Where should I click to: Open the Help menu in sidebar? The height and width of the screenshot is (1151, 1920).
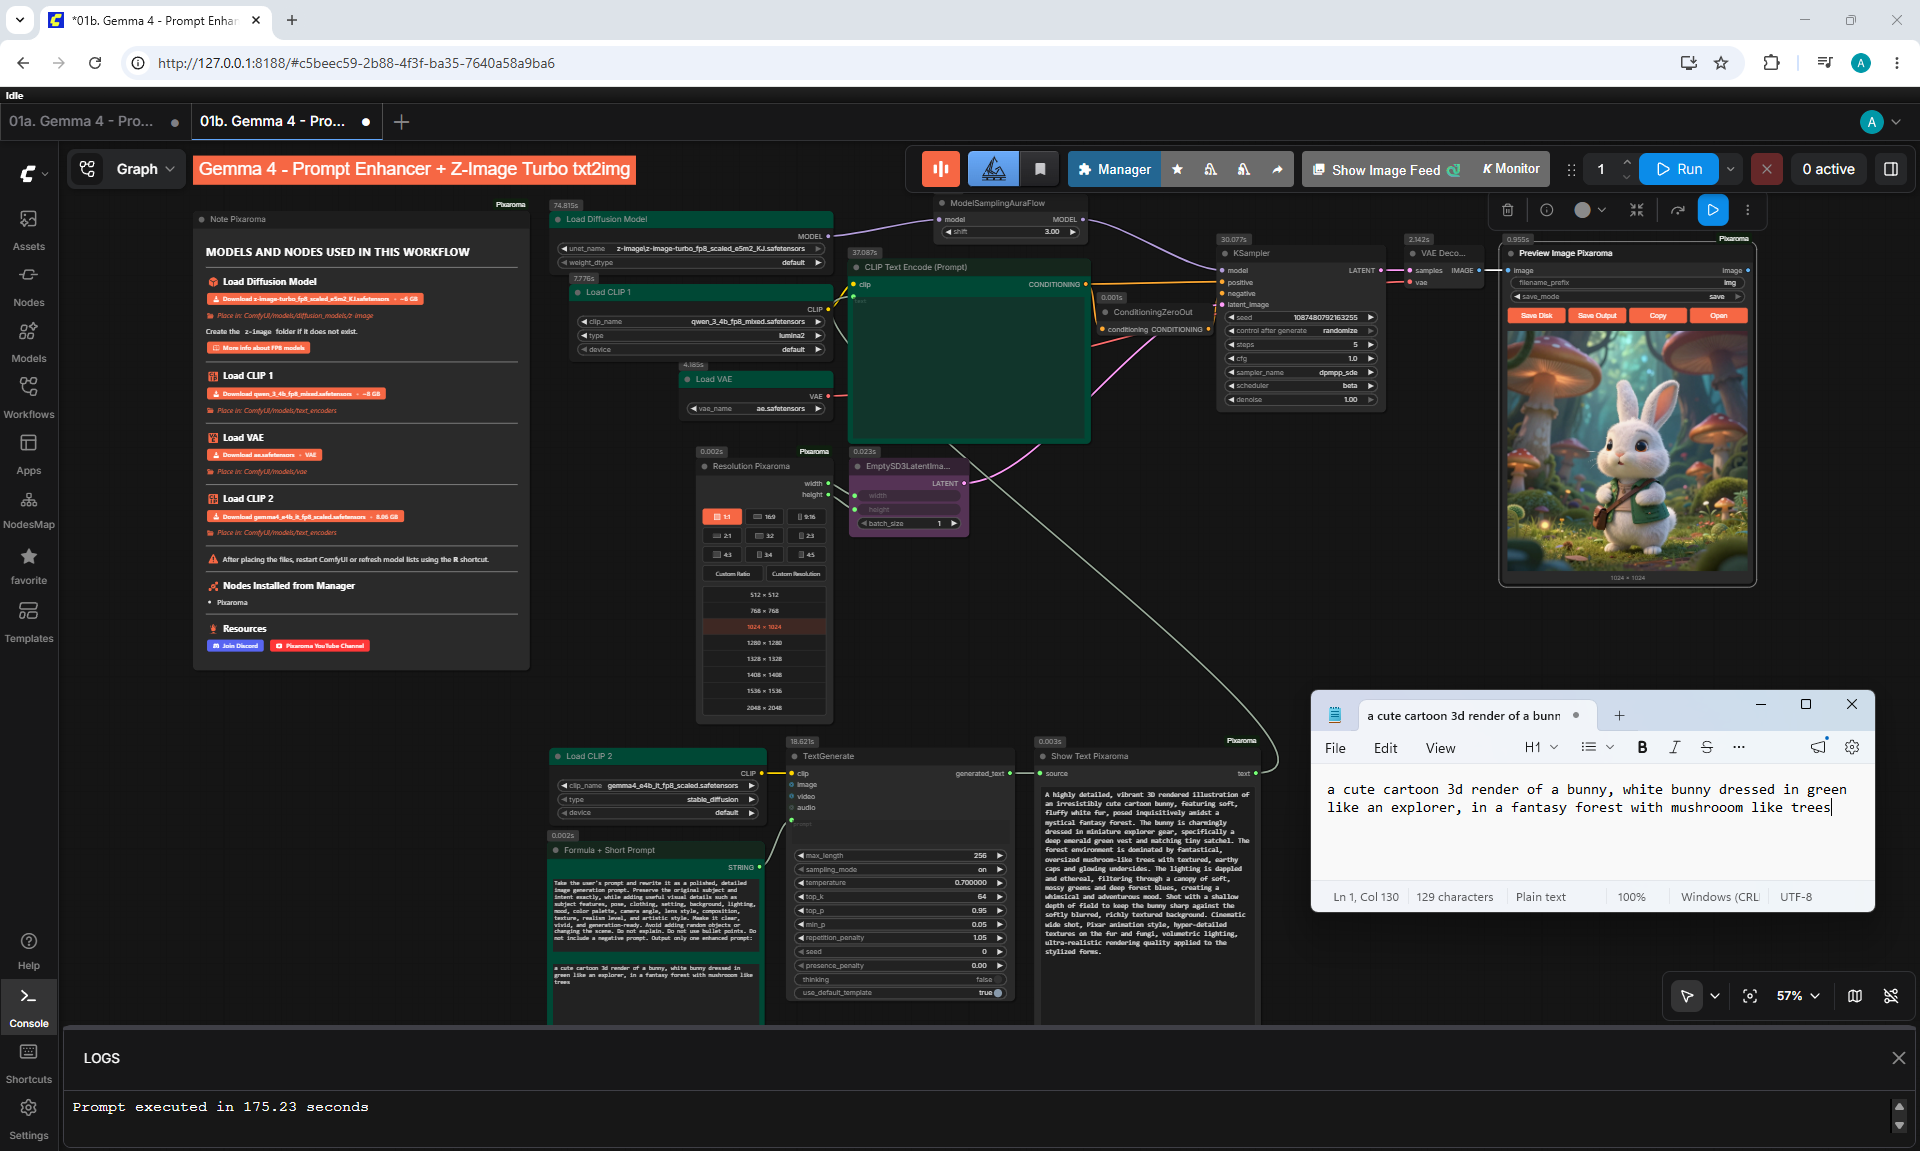coord(28,950)
